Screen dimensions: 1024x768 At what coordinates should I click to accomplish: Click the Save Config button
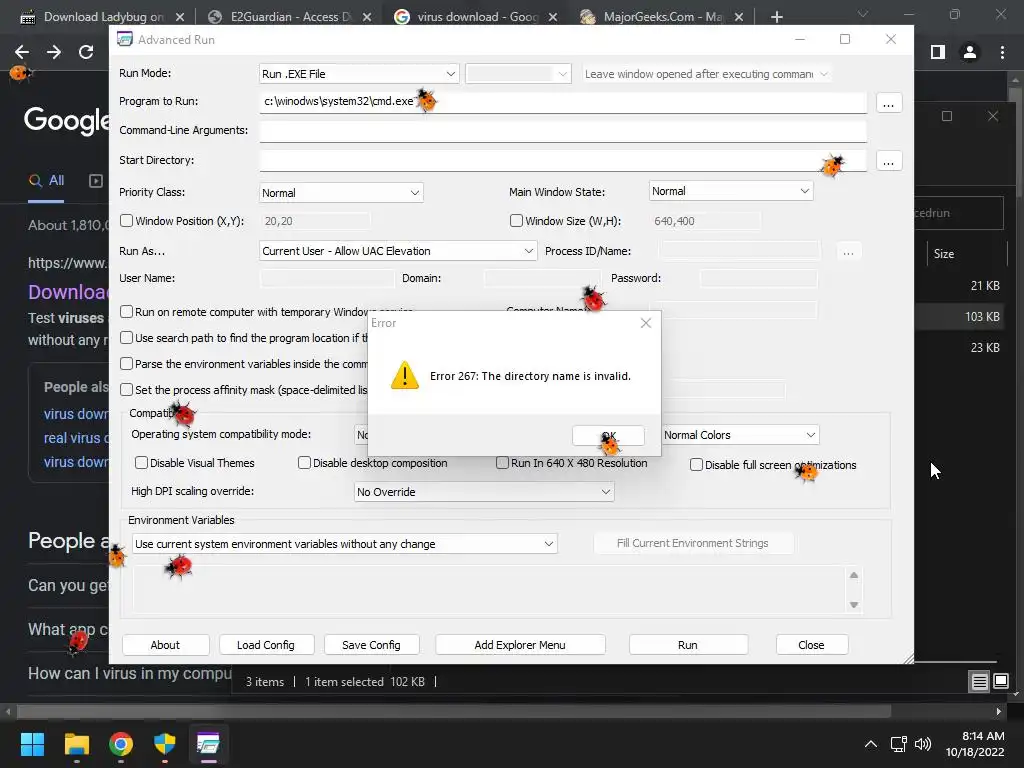tap(371, 645)
